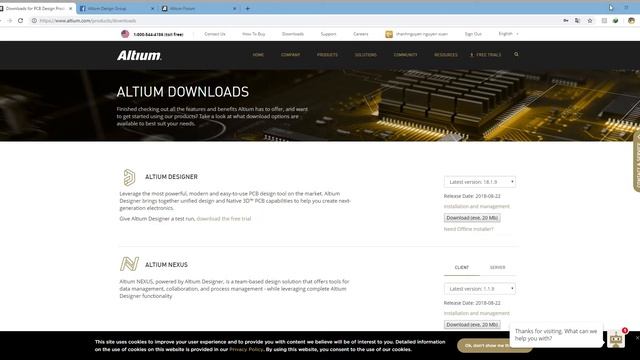640x360 pixels.
Task: Click the FREE TRIALS download item
Action: pos(485,55)
